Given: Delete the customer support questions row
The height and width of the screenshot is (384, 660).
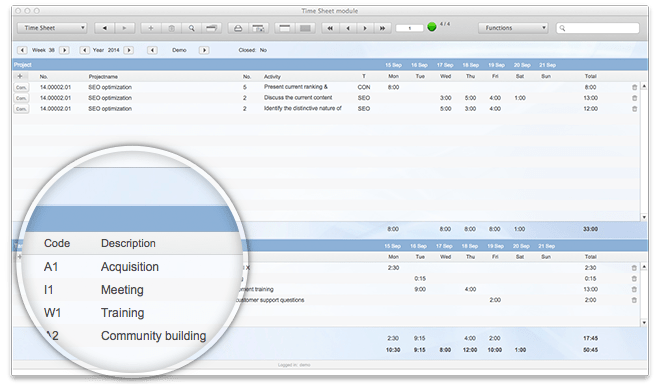Looking at the screenshot, I should [x=634, y=300].
